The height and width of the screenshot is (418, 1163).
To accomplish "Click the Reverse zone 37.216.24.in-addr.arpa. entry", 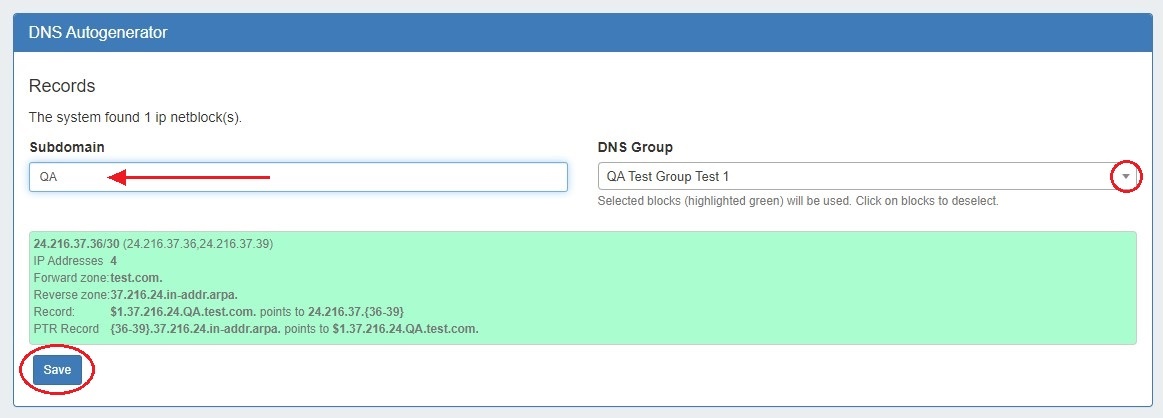I will click(135, 295).
